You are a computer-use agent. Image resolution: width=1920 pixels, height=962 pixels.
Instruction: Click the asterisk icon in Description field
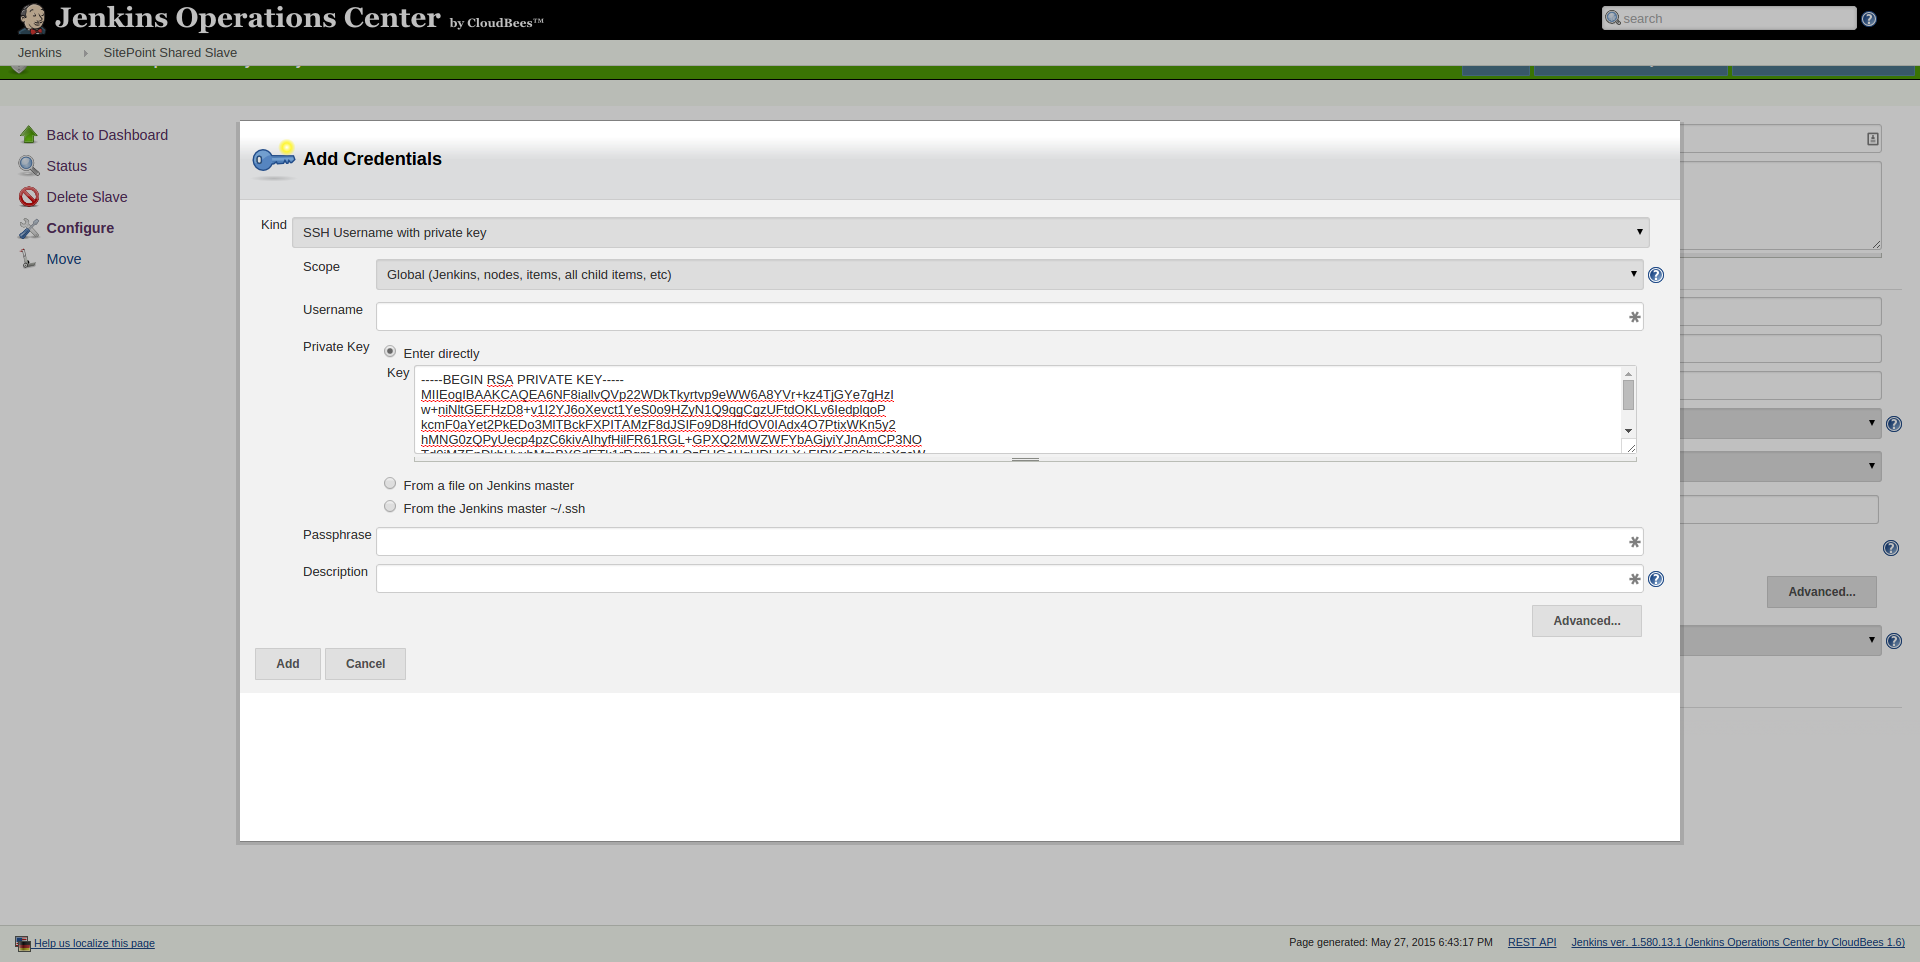tap(1634, 579)
